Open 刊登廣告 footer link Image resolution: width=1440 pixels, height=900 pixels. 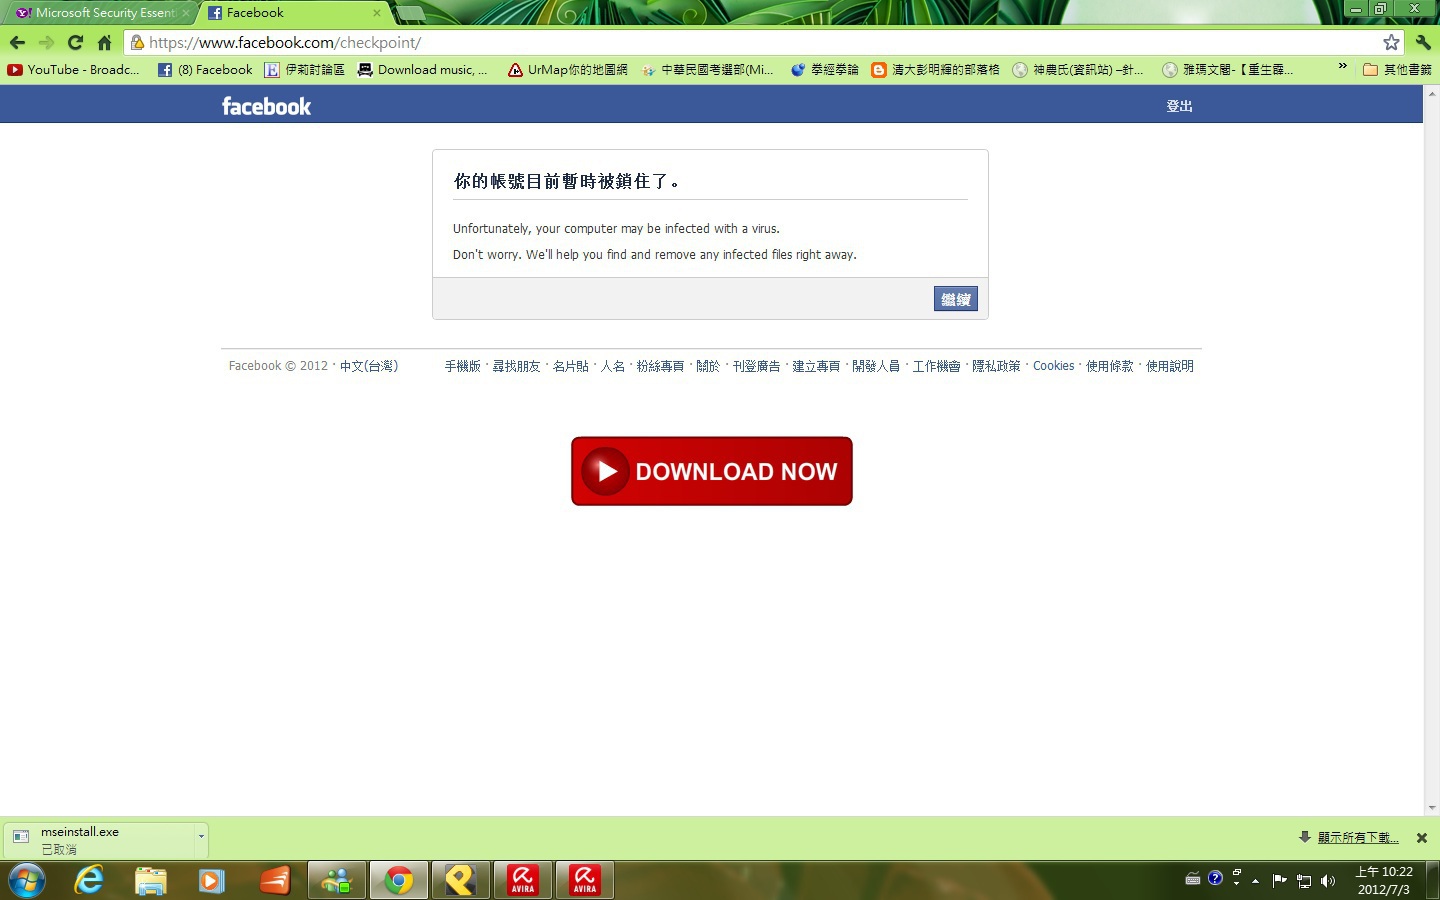pos(756,366)
